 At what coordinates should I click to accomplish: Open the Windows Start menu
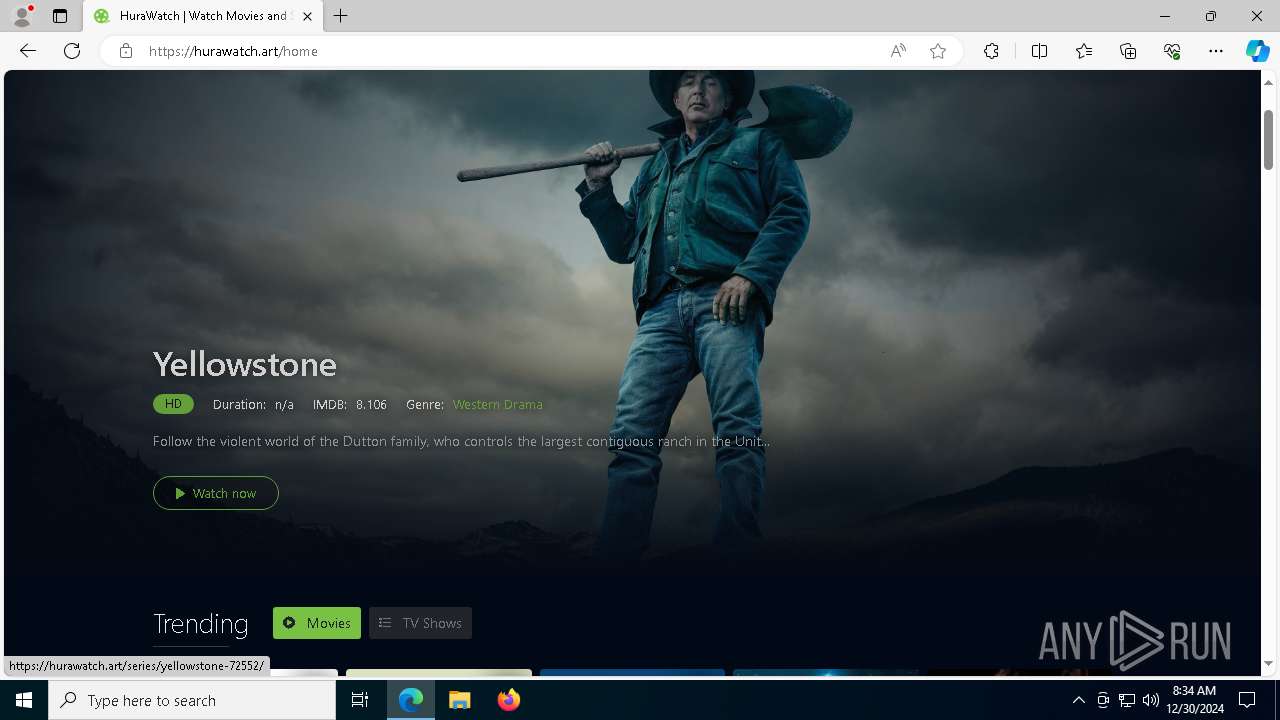point(24,700)
